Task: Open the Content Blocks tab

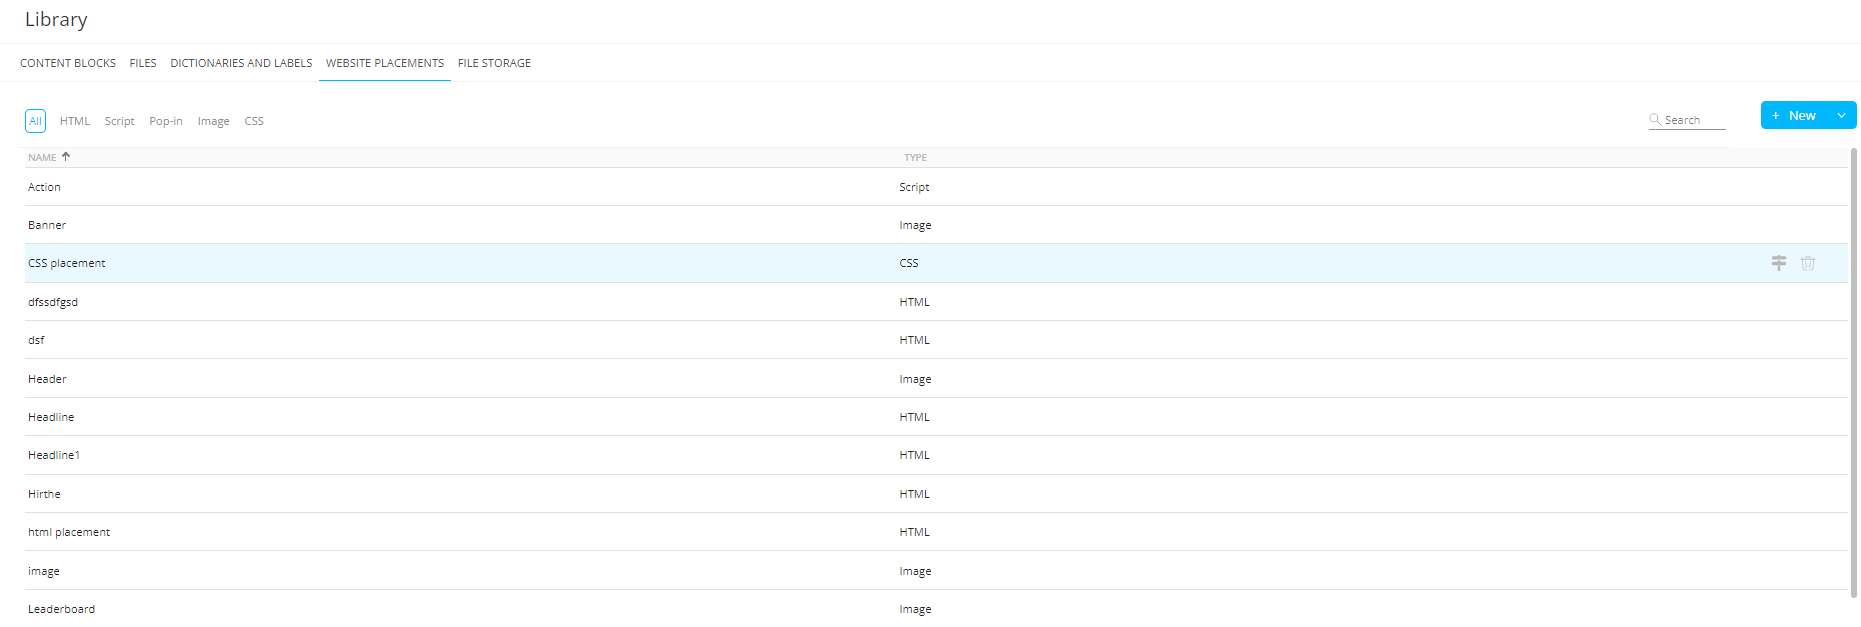Action: tap(68, 63)
